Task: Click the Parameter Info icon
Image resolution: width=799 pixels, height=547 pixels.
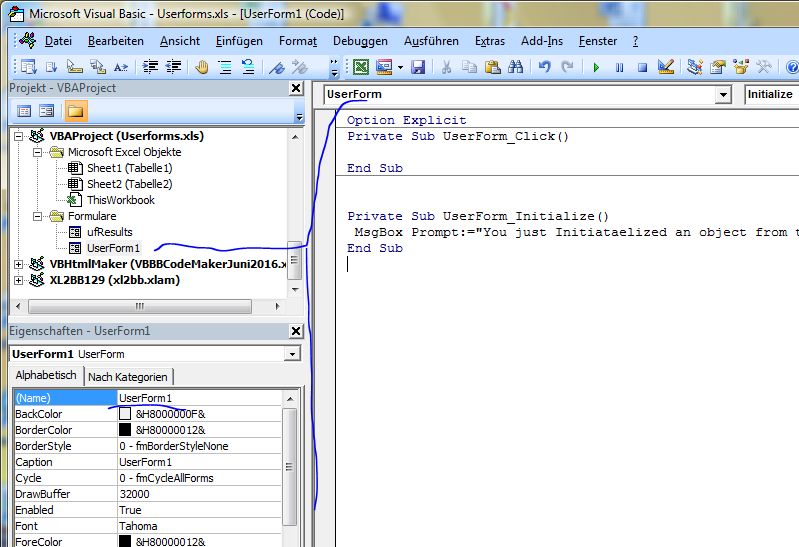Action: click(98, 67)
